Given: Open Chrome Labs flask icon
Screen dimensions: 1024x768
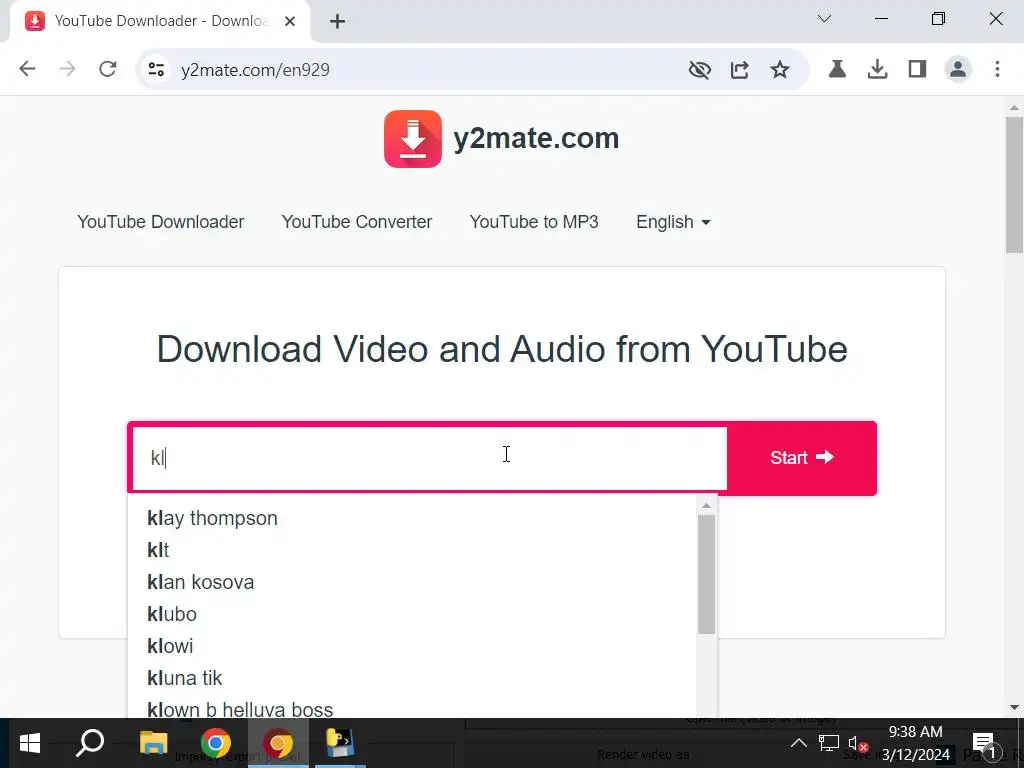Looking at the screenshot, I should pyautogui.click(x=837, y=69).
